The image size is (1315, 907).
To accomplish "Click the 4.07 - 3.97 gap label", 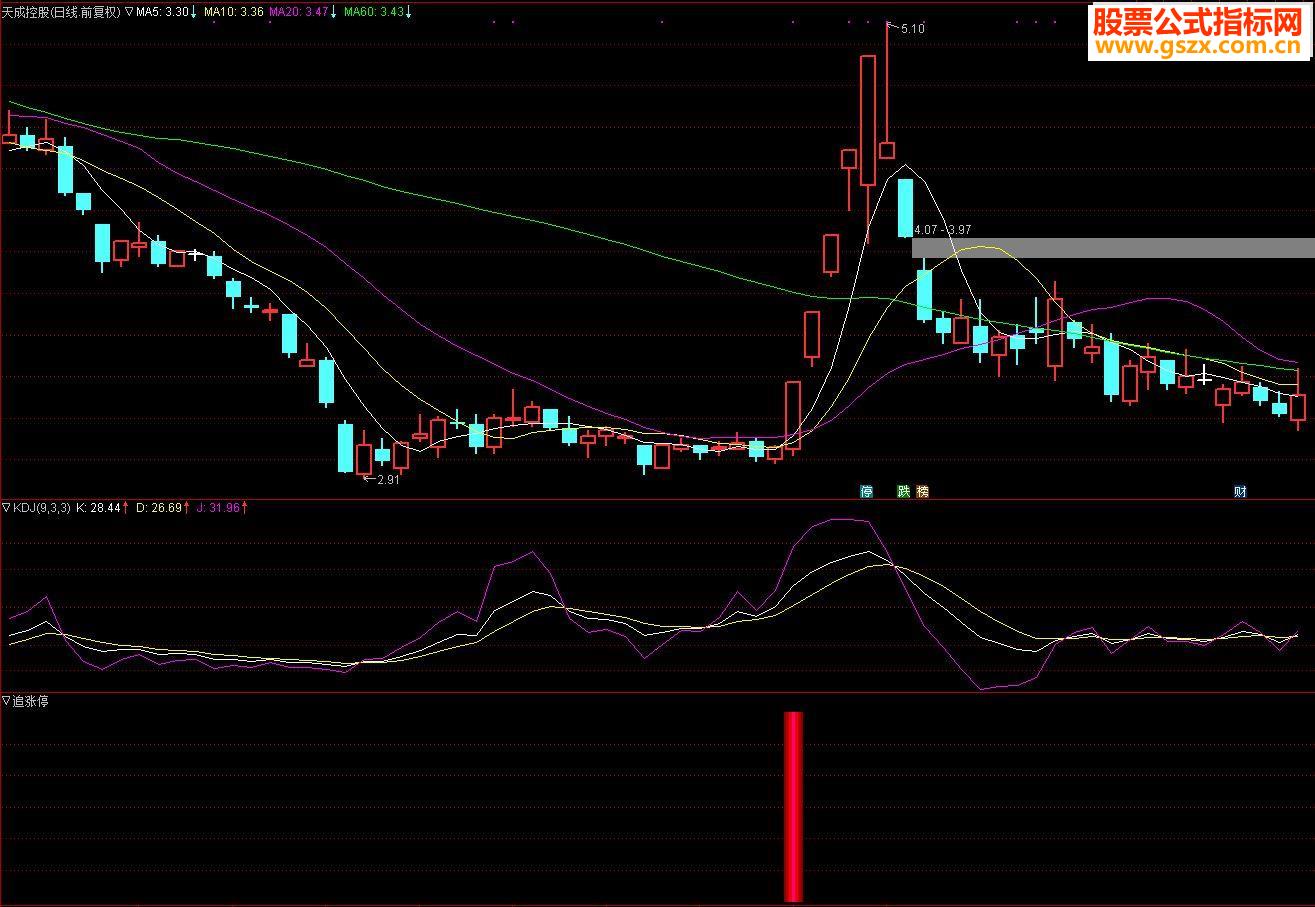I will 941,230.
